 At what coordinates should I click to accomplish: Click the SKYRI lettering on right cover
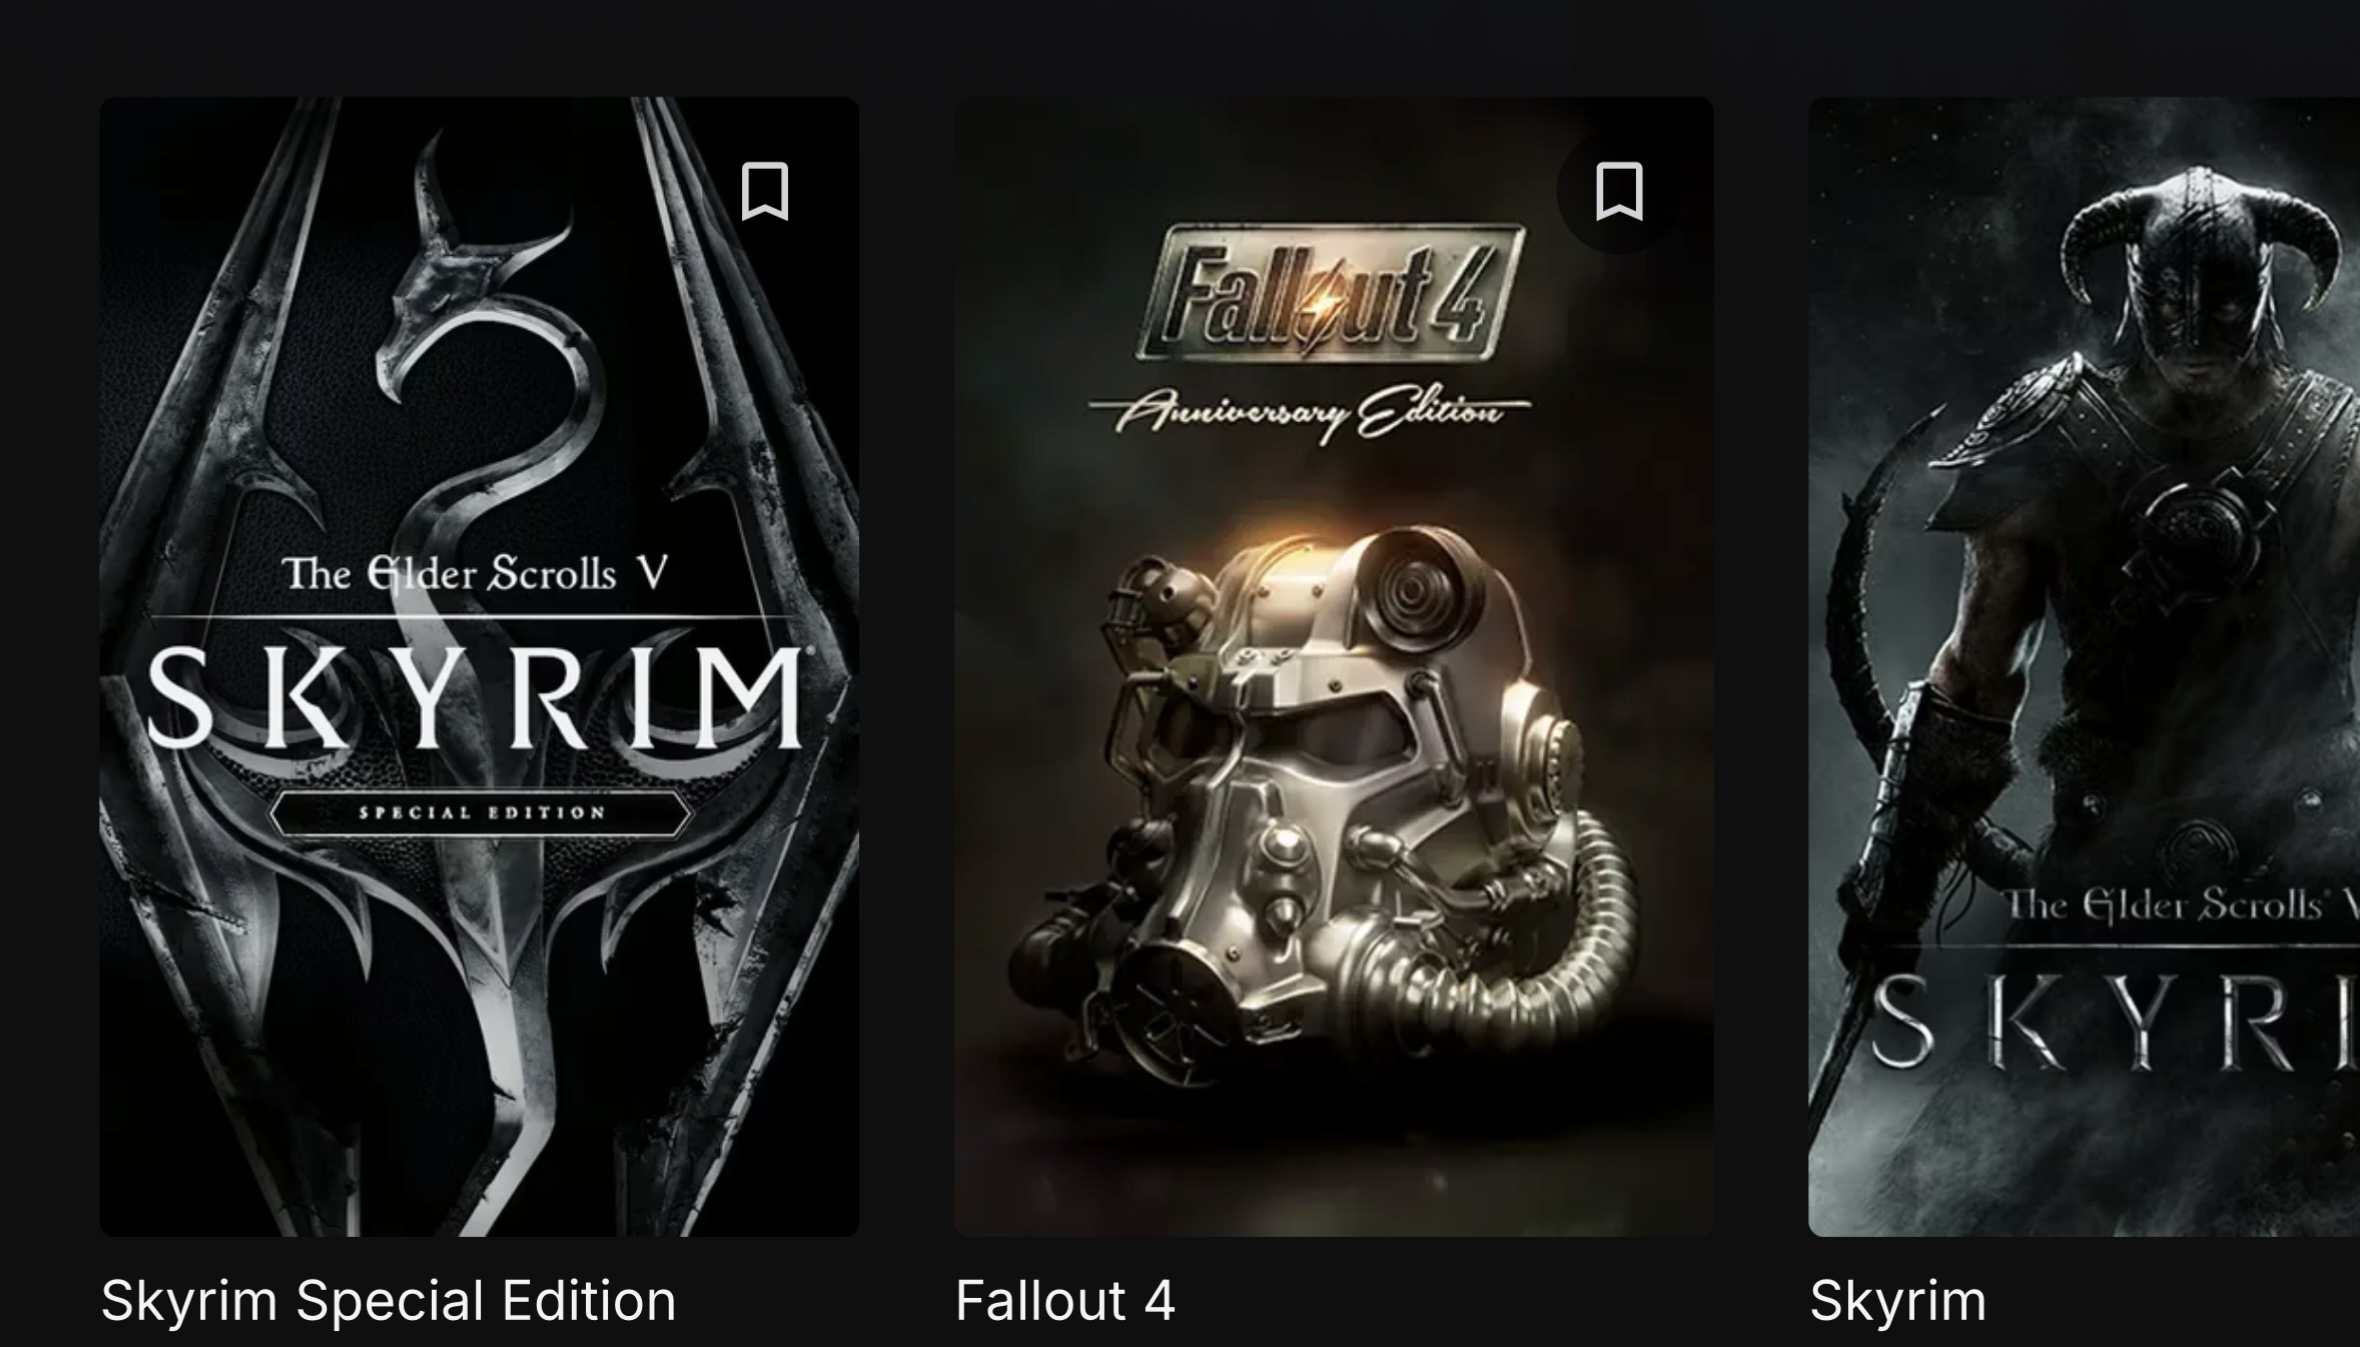tap(2115, 1020)
